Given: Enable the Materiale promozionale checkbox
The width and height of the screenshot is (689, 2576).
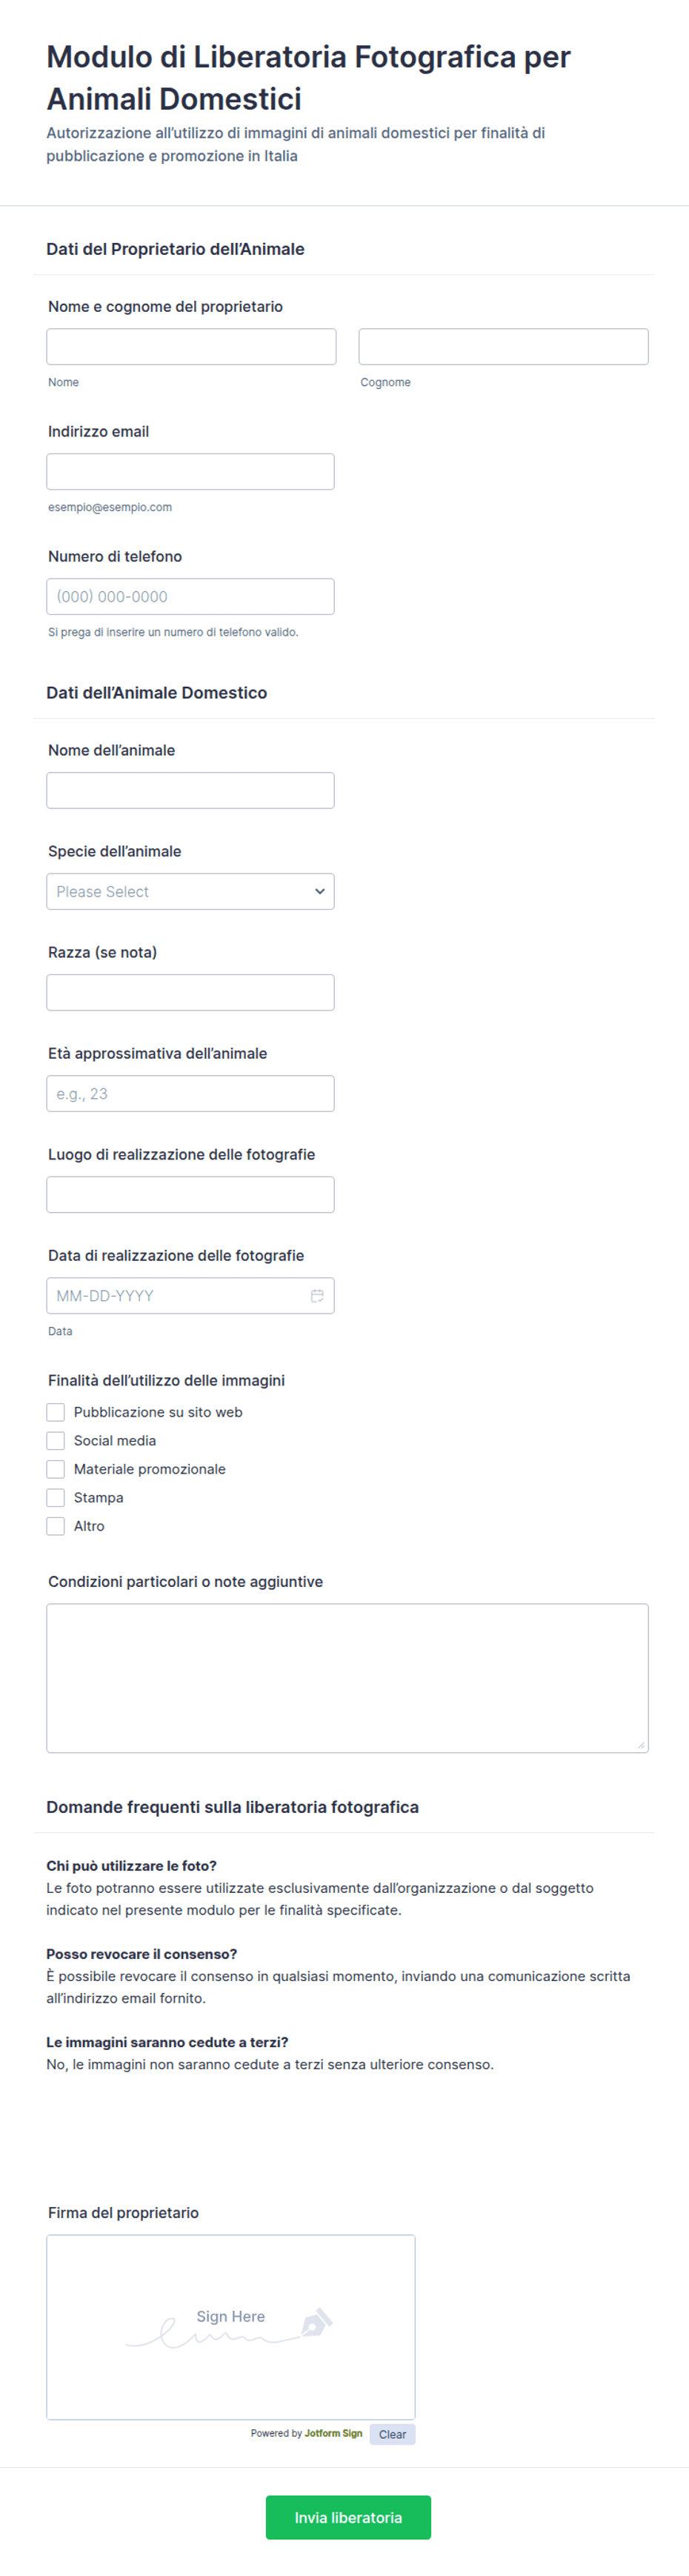Looking at the screenshot, I should [56, 1469].
